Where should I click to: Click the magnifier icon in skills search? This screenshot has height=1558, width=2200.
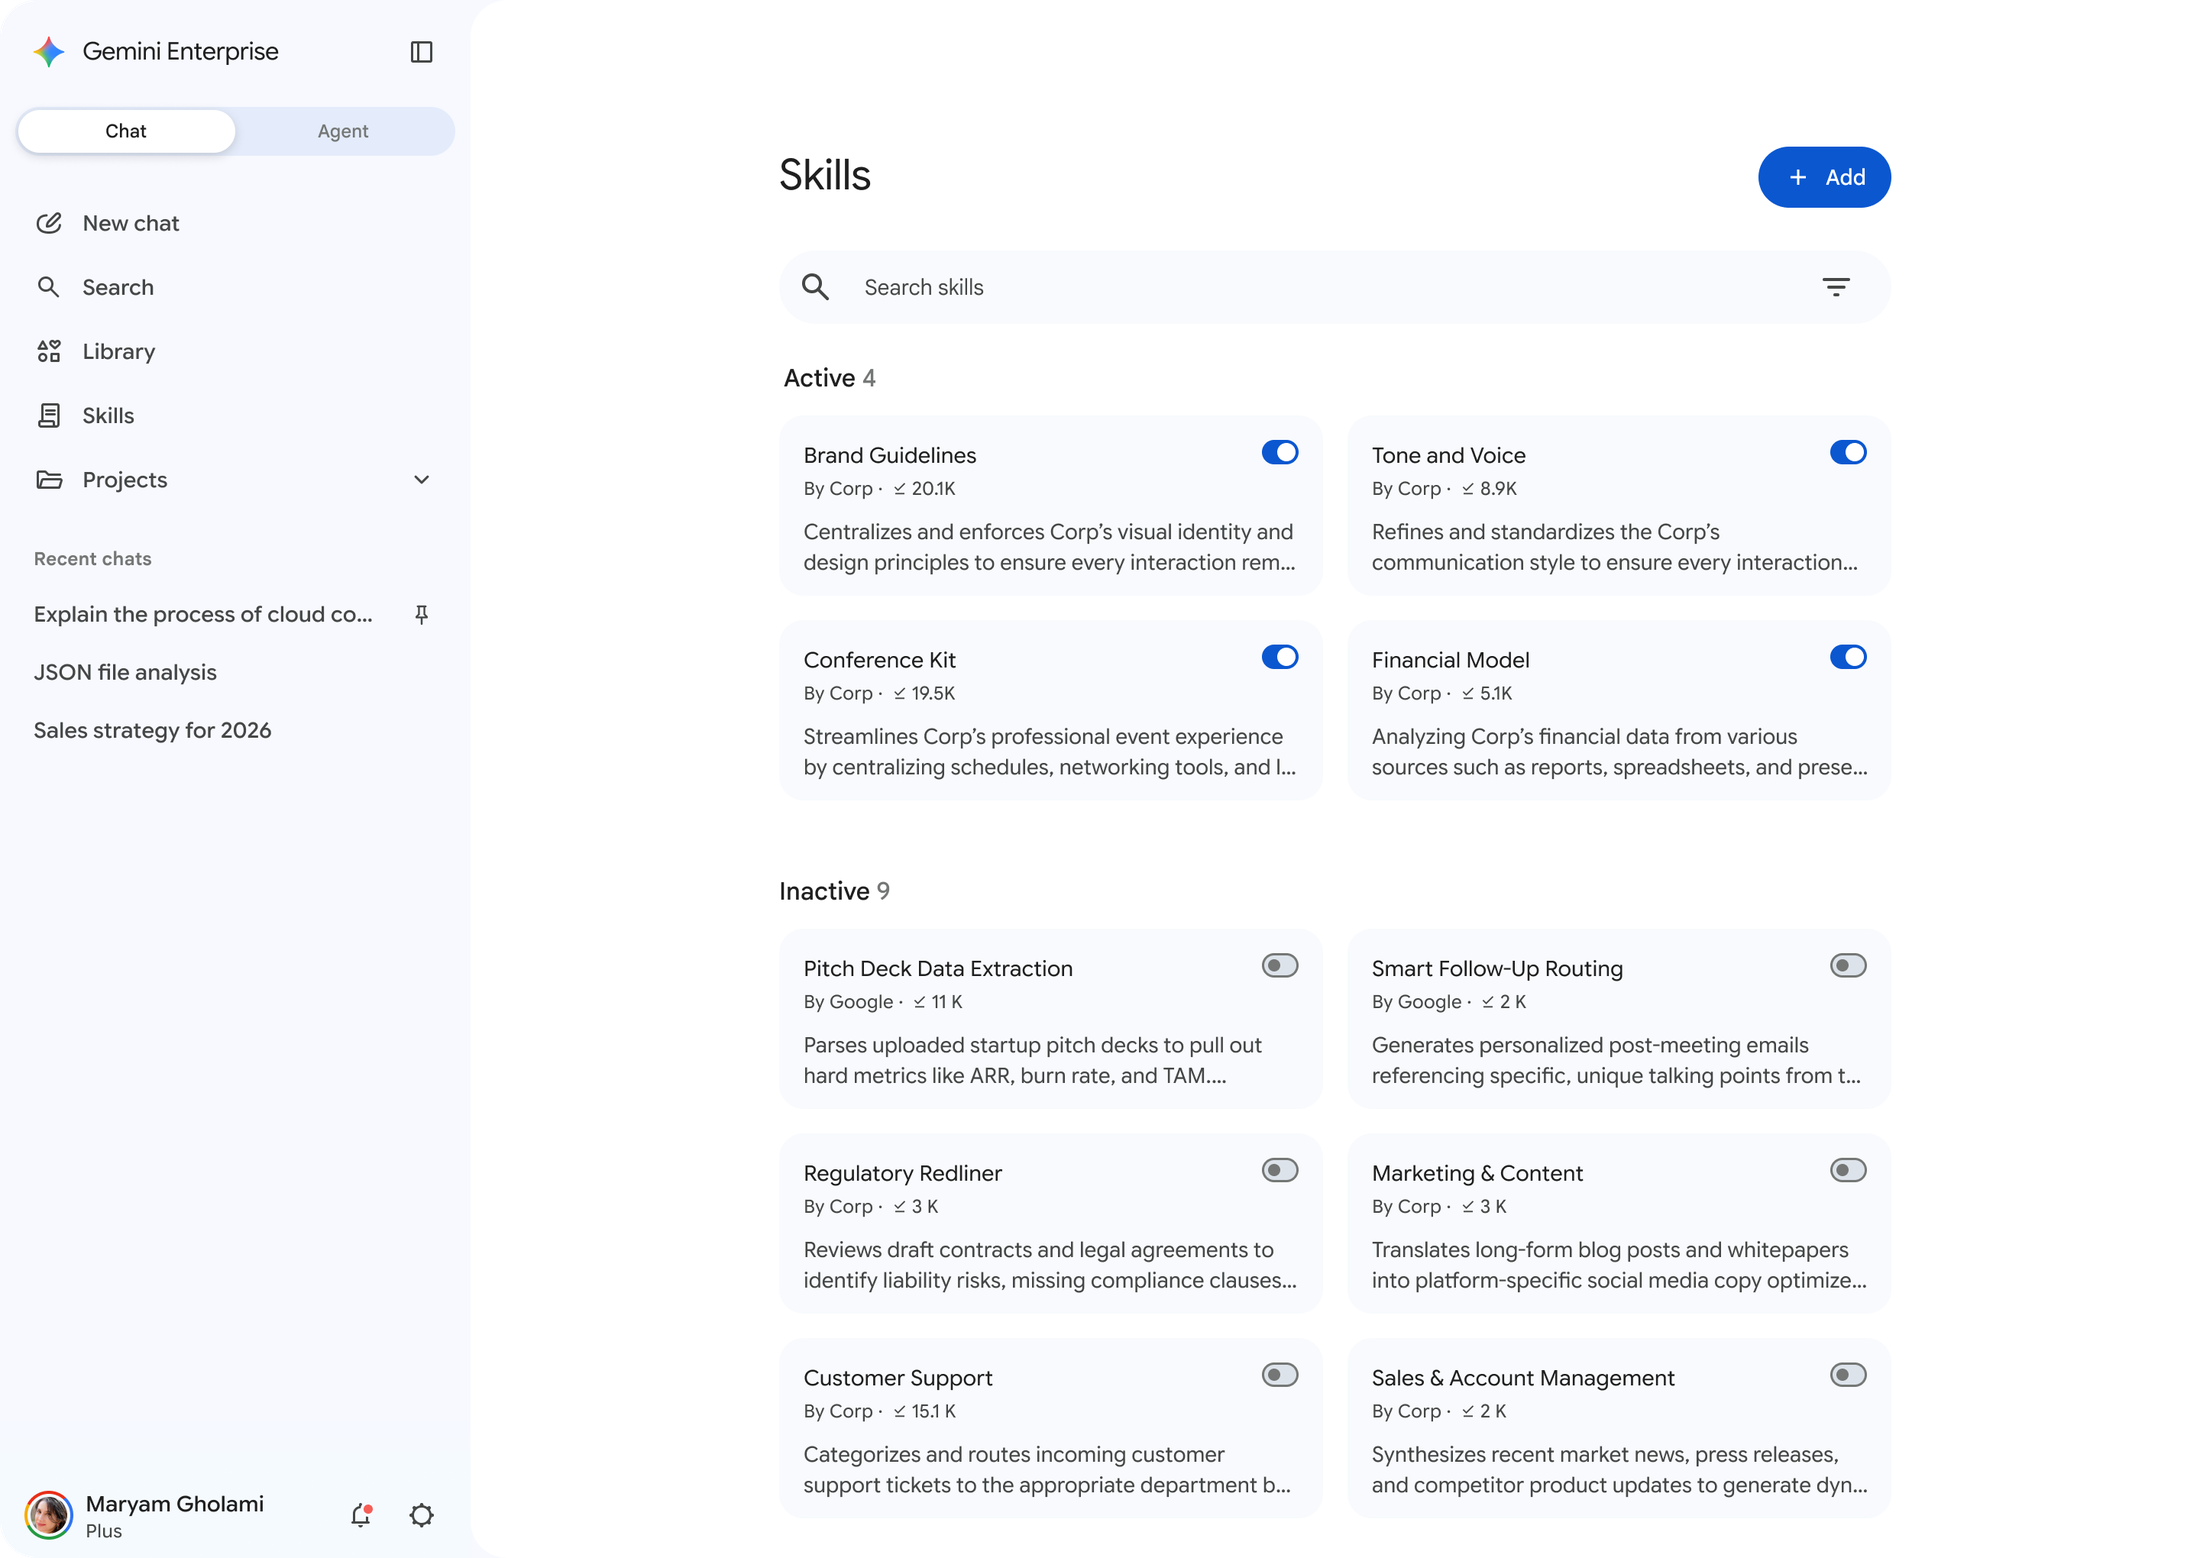pyautogui.click(x=816, y=287)
